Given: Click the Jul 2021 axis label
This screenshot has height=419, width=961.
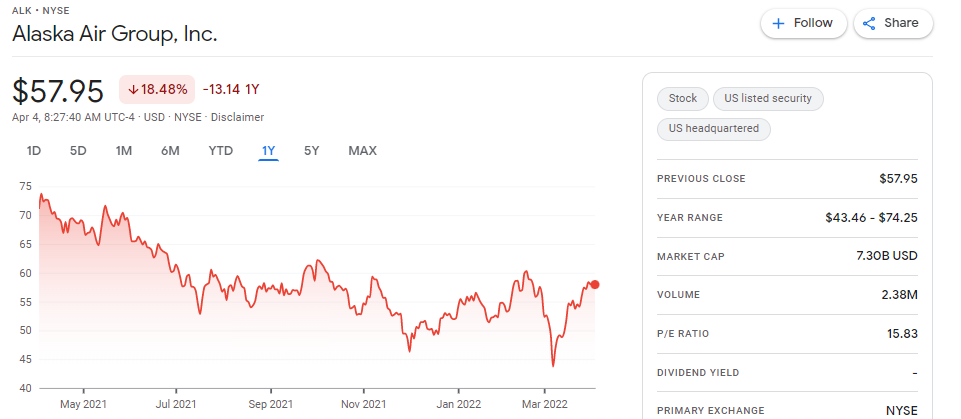Looking at the screenshot, I should tap(176, 404).
